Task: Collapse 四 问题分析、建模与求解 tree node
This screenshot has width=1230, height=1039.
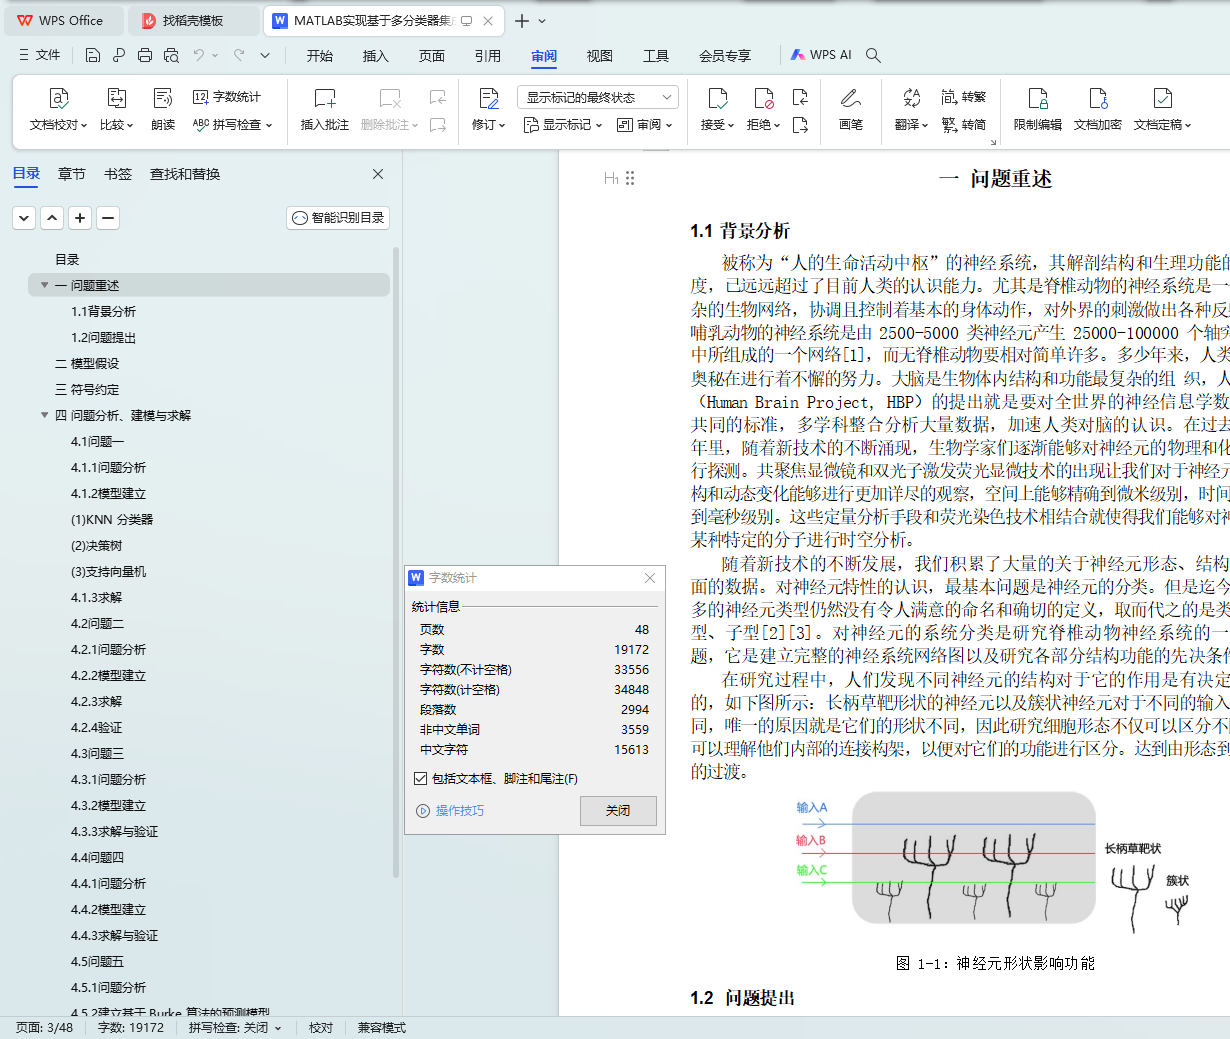Action: click(x=44, y=415)
